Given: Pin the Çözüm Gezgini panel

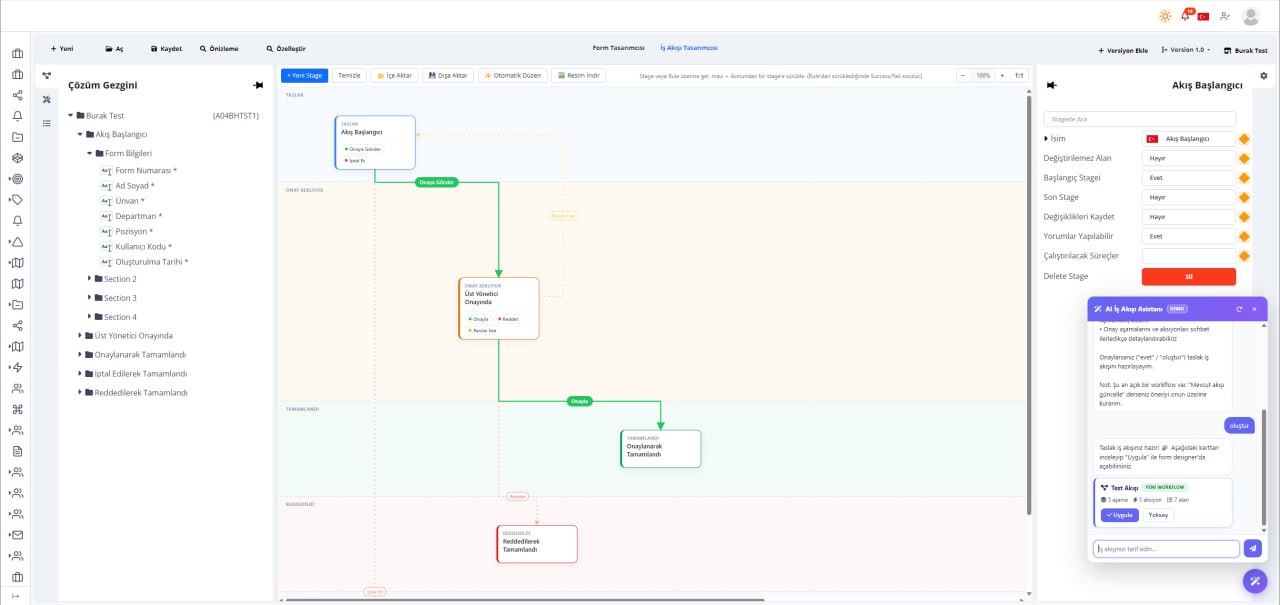Looking at the screenshot, I should tap(258, 86).
